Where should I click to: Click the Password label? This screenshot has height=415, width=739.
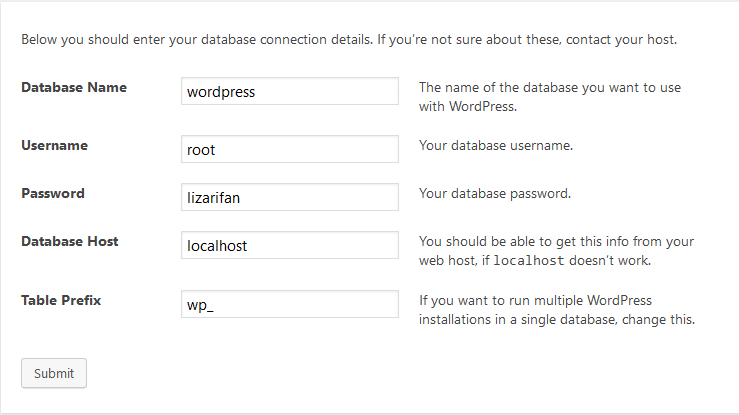coord(53,193)
